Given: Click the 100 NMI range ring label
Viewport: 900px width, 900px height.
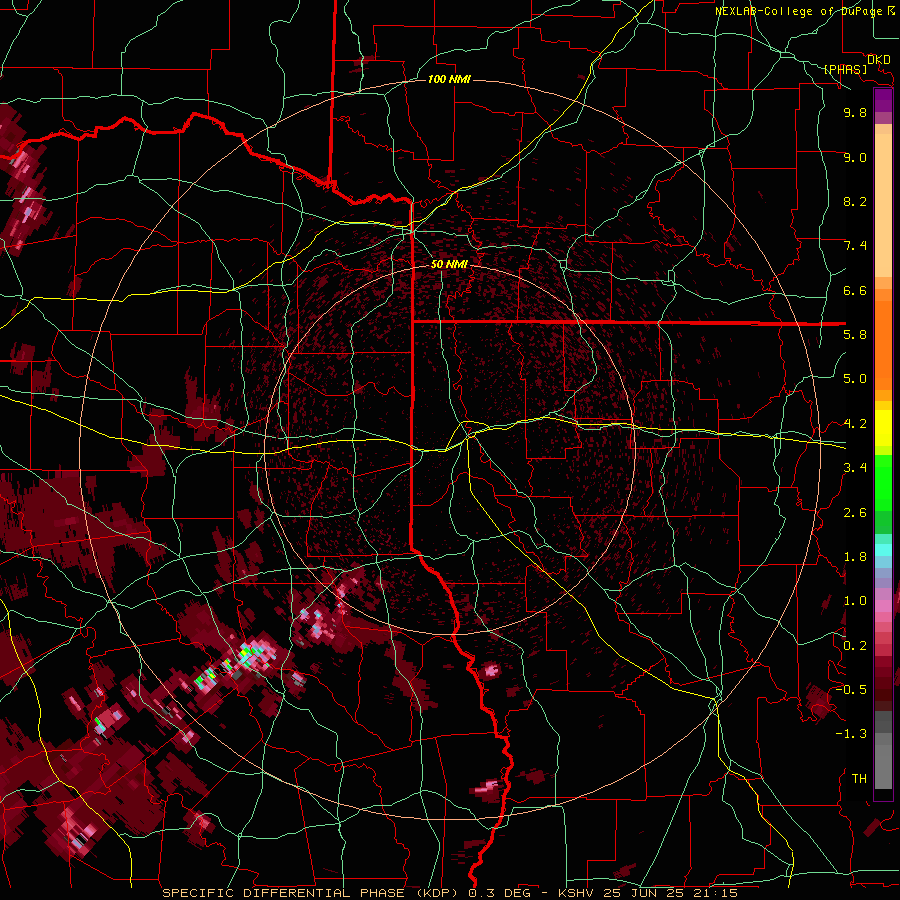Looking at the screenshot, I should (449, 79).
